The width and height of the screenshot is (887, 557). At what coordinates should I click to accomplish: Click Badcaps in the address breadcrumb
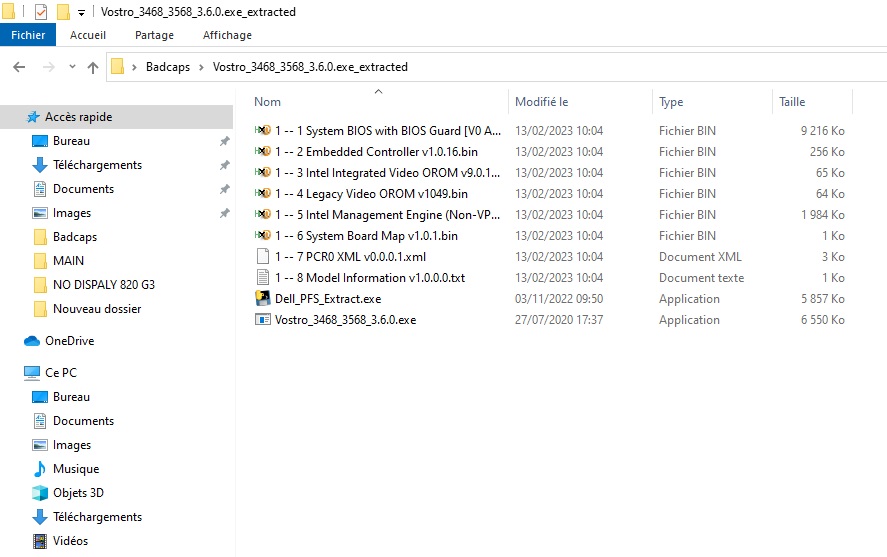click(168, 67)
